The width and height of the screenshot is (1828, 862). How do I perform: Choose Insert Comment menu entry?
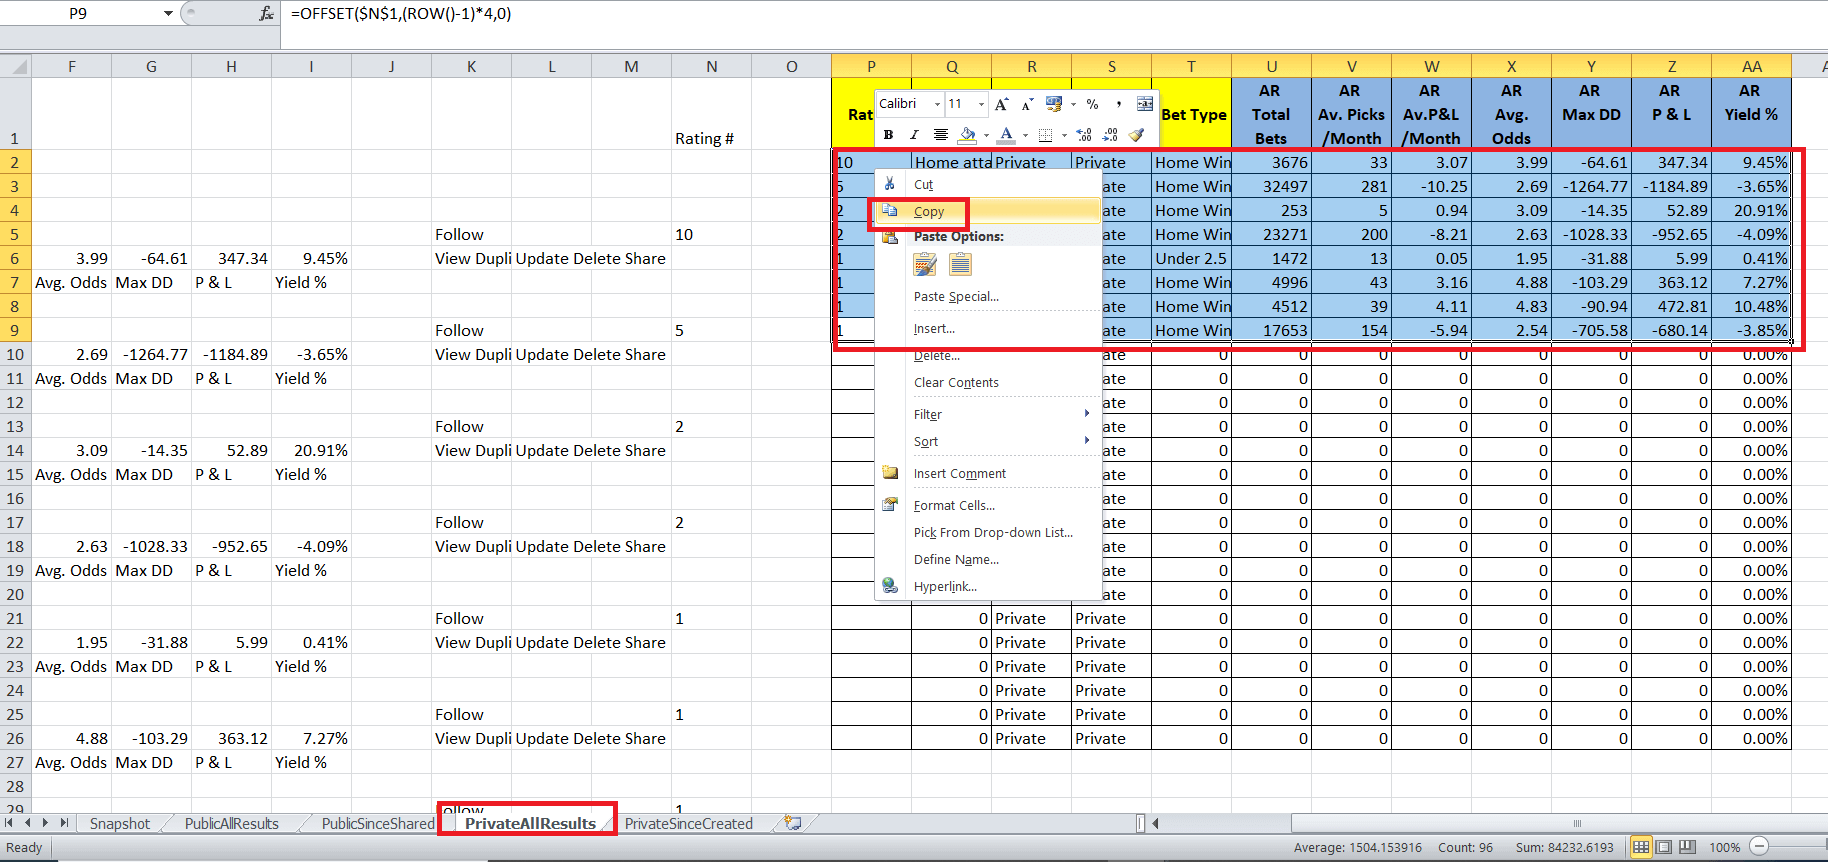tap(988, 473)
